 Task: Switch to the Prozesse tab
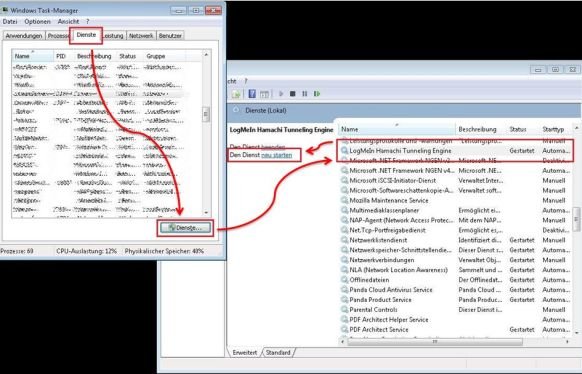(58, 36)
